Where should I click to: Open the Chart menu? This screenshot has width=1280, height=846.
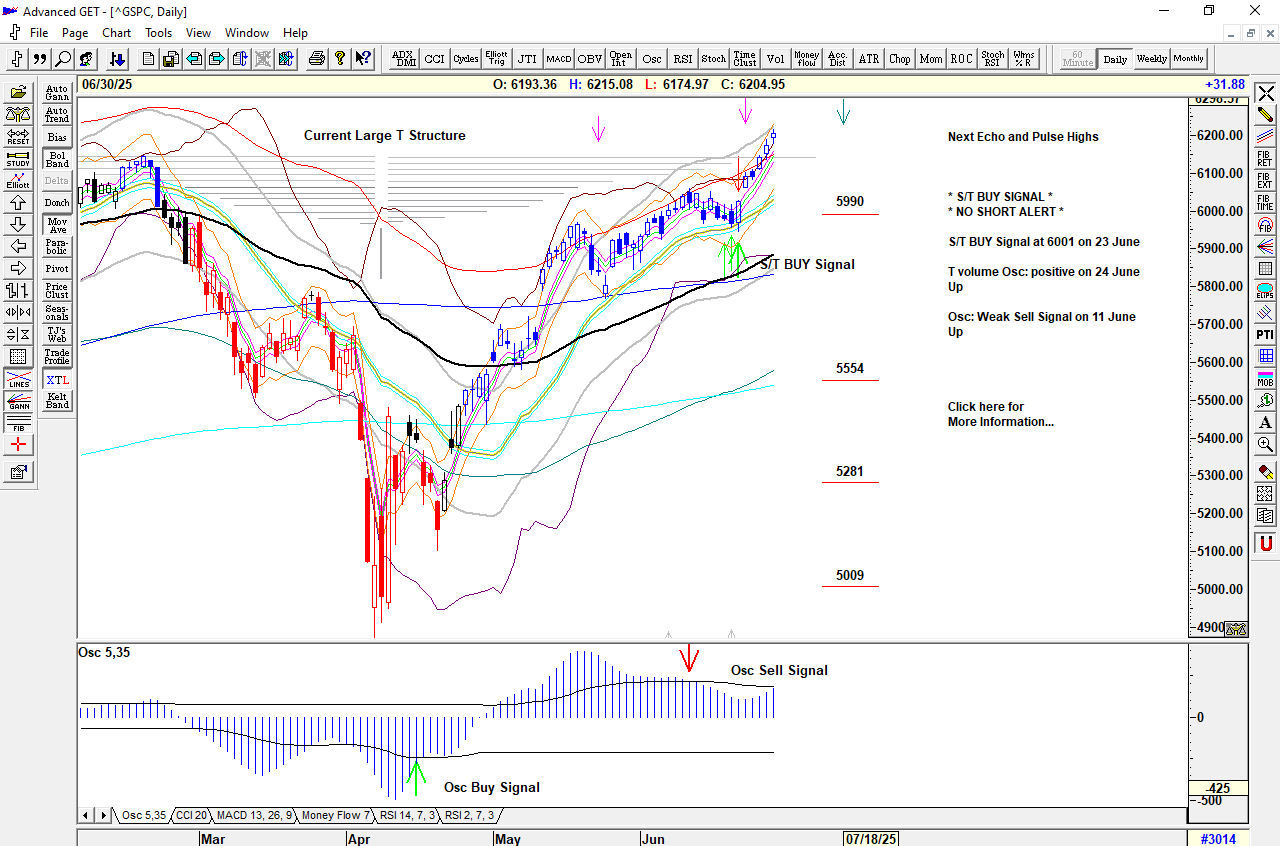pos(116,33)
